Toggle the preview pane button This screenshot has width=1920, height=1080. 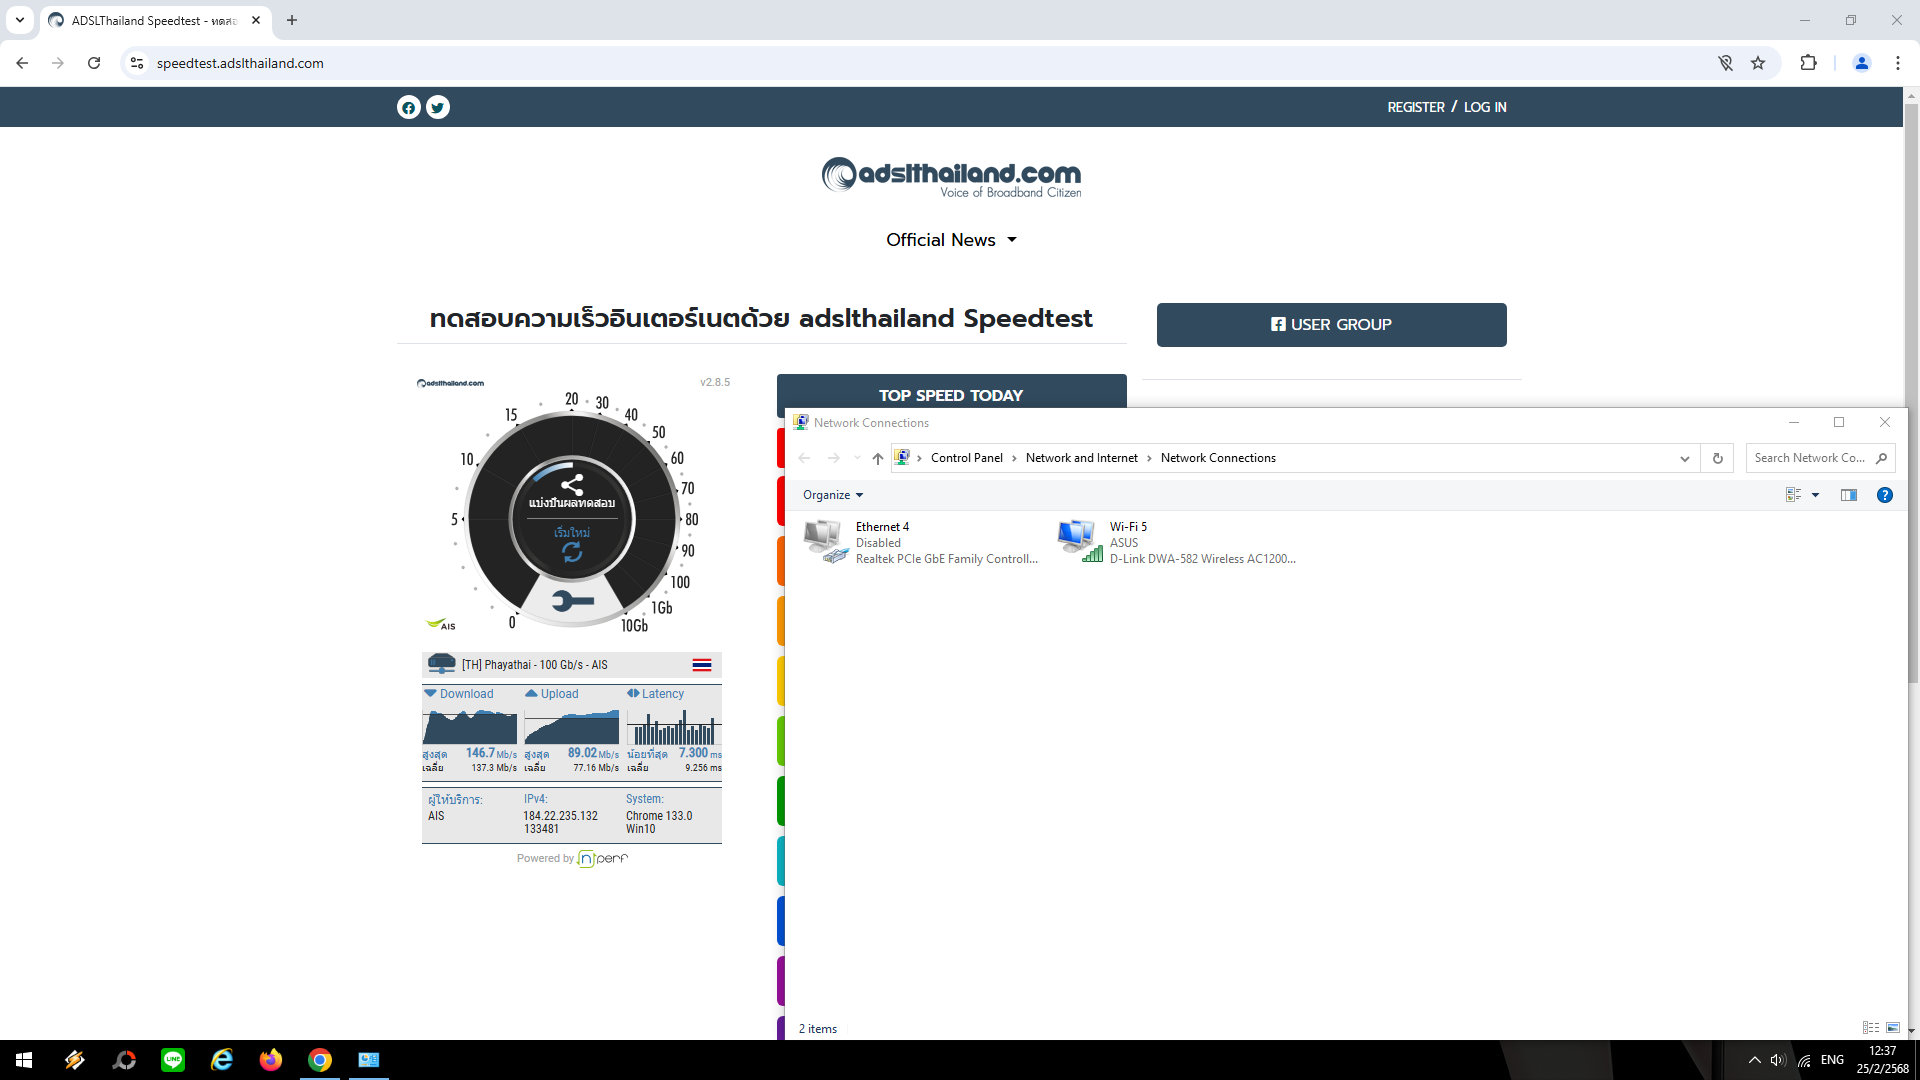coord(1848,495)
